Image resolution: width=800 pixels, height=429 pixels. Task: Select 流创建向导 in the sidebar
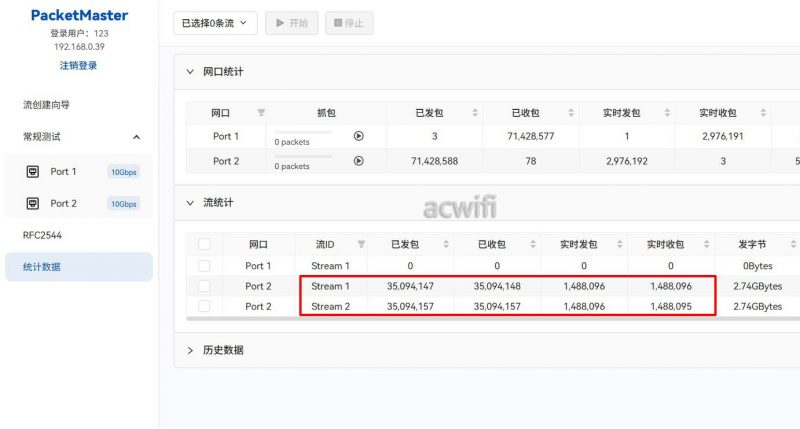coord(46,104)
